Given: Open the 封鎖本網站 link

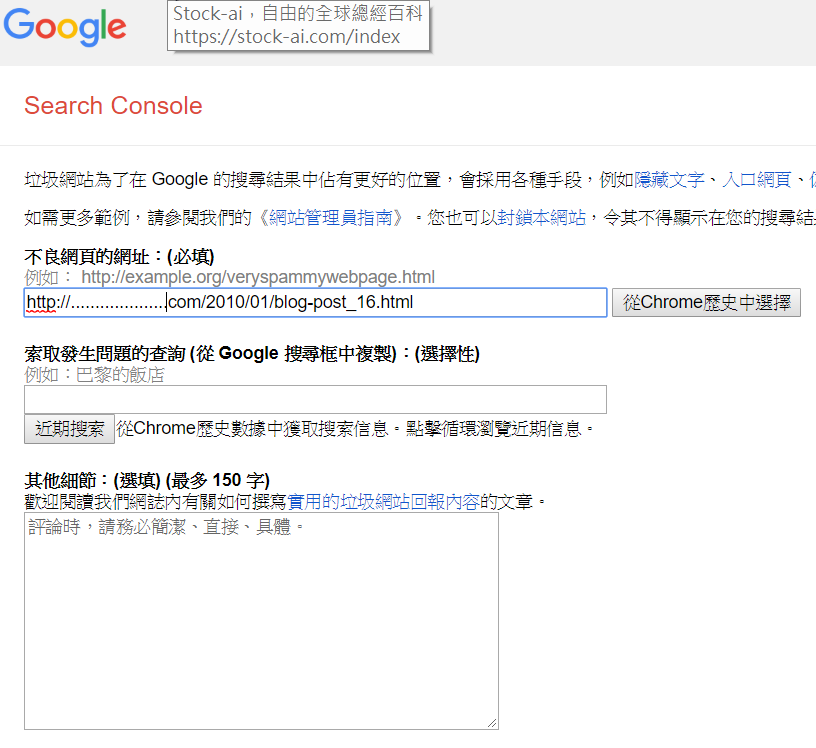Looking at the screenshot, I should pyautogui.click(x=541, y=218).
